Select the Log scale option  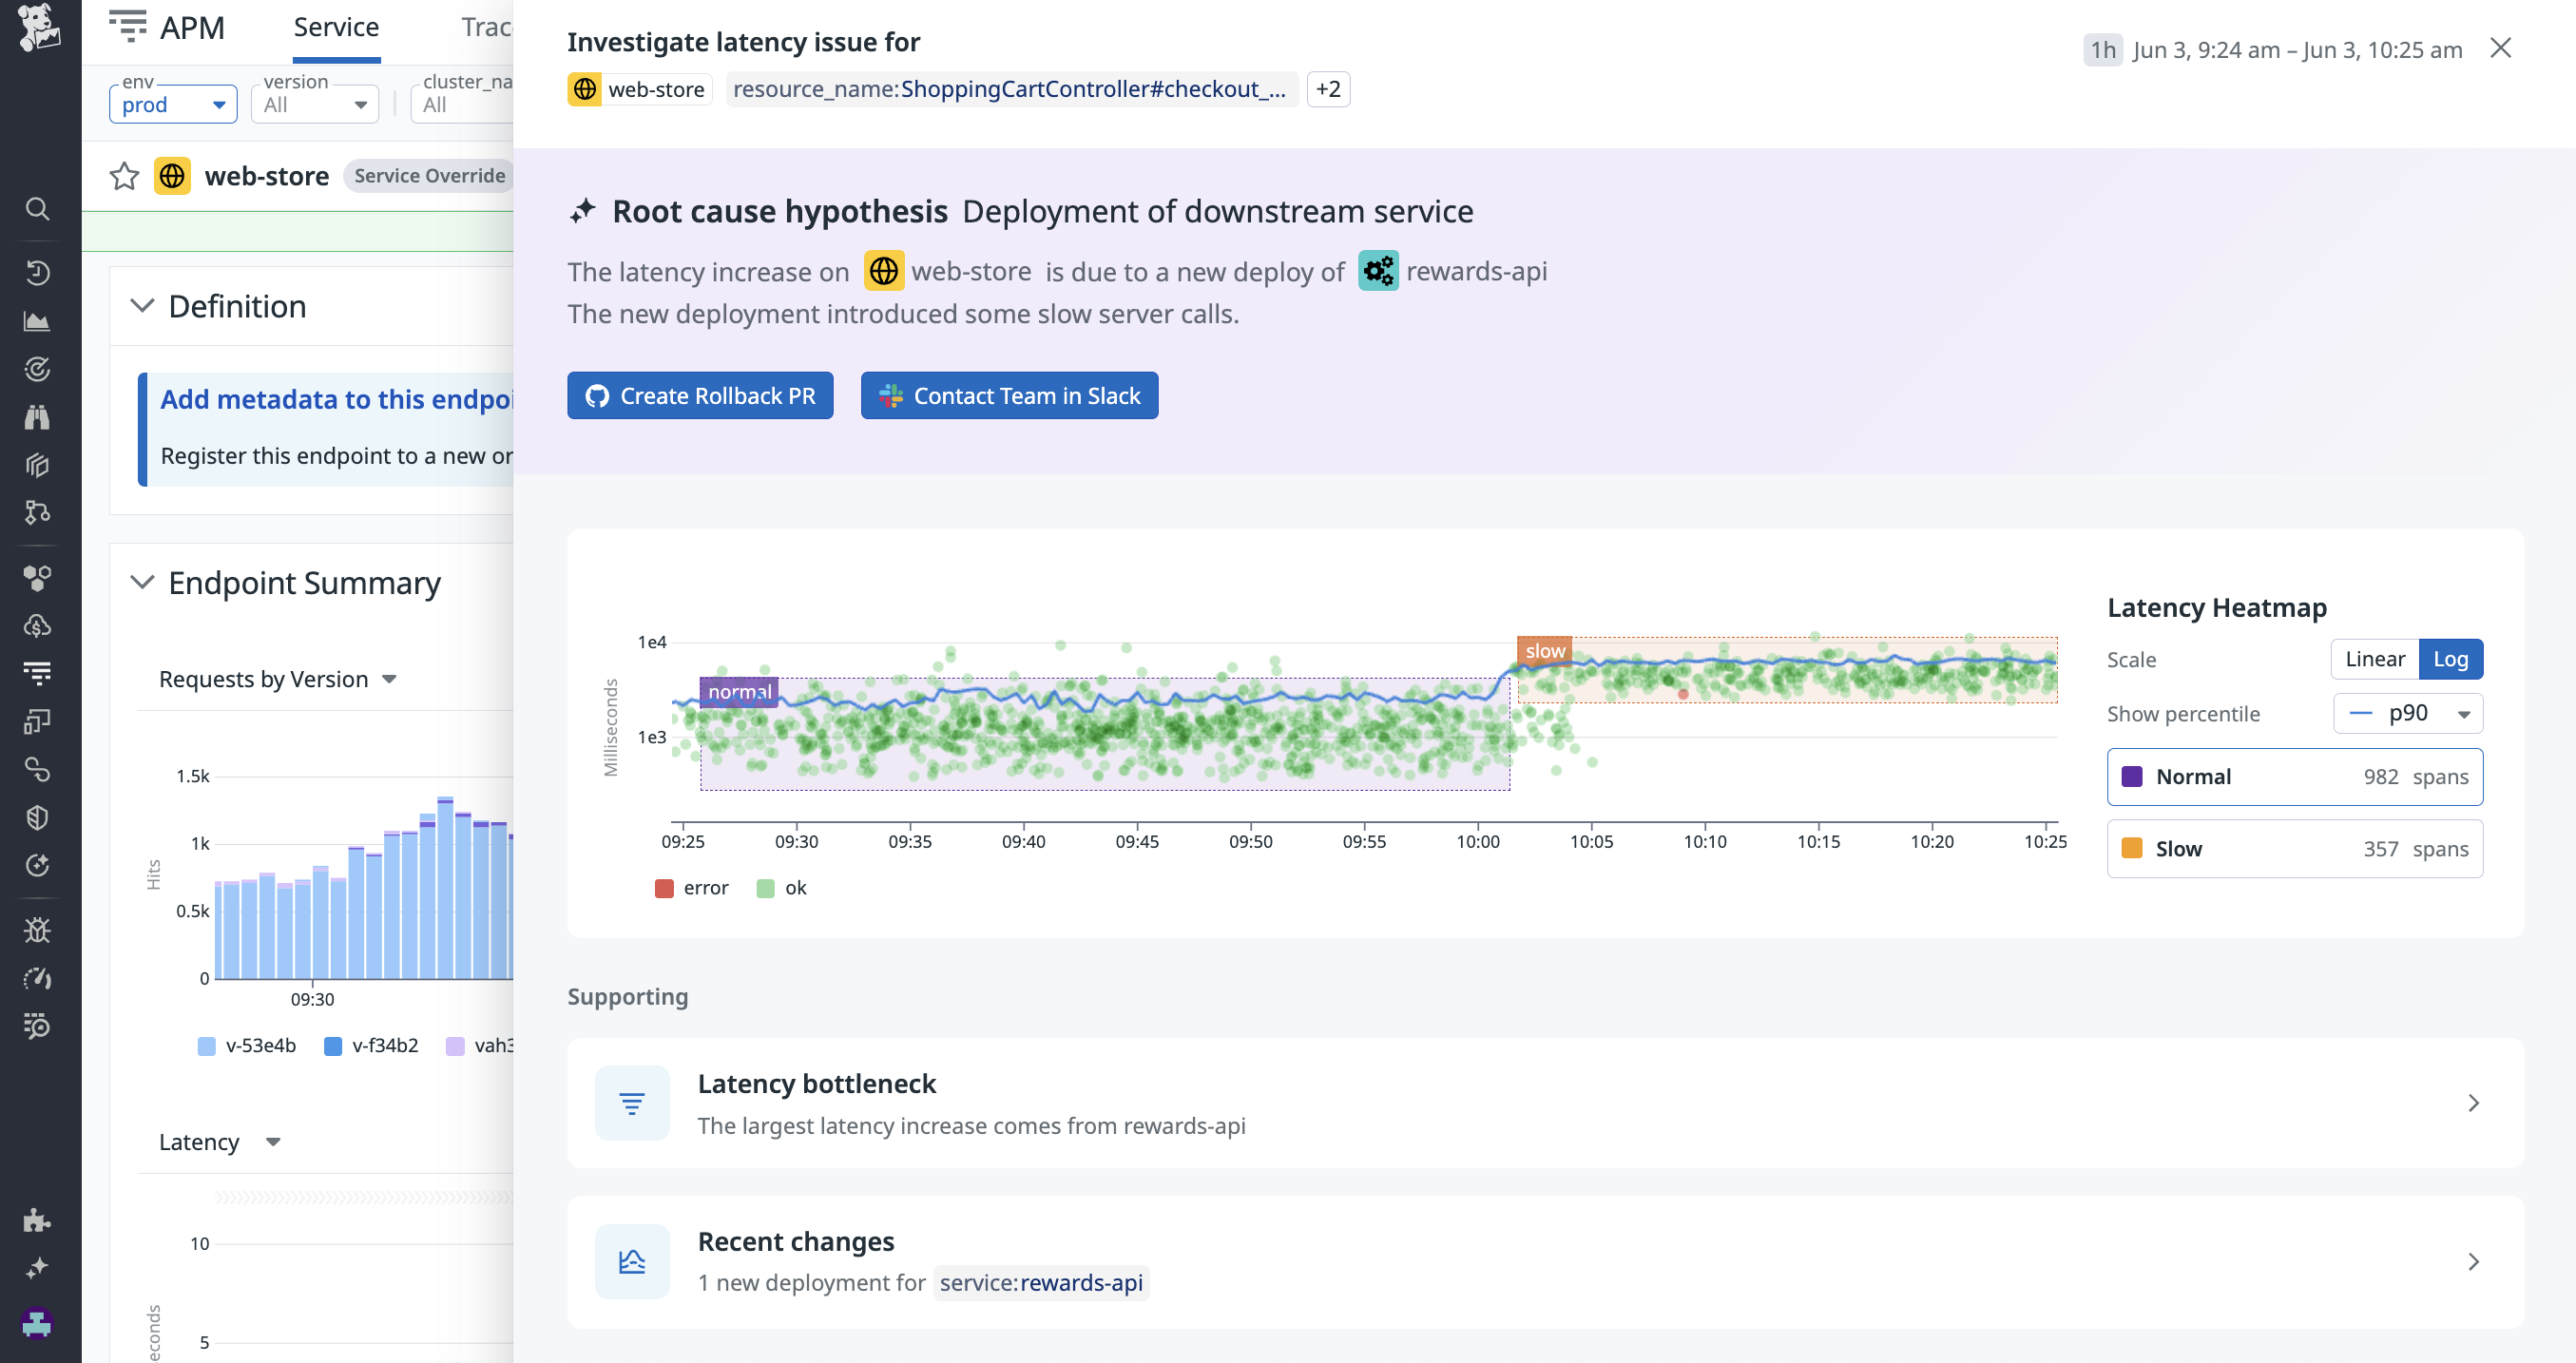click(x=2450, y=659)
